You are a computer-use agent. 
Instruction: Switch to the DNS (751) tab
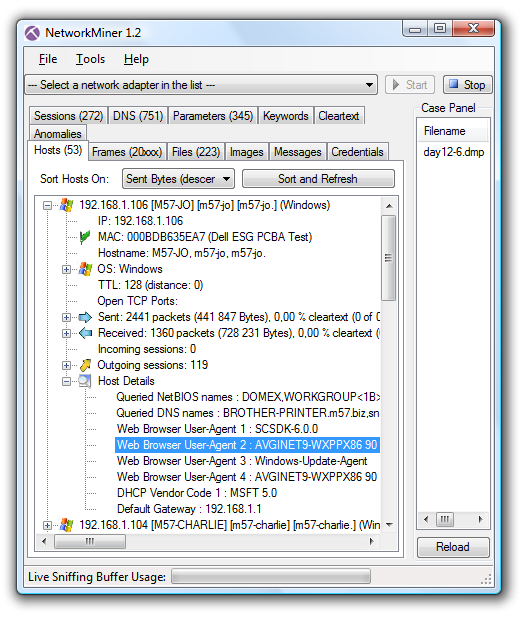[x=138, y=116]
